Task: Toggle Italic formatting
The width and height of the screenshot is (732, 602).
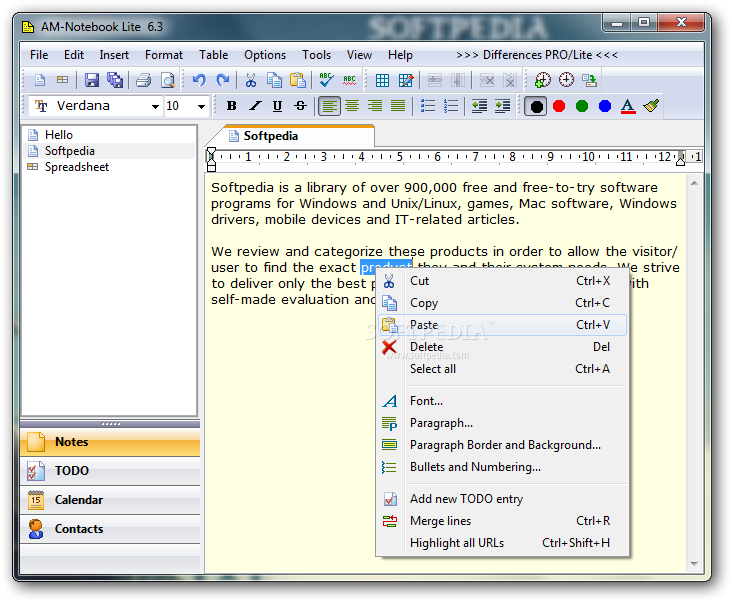Action: pyautogui.click(x=254, y=106)
